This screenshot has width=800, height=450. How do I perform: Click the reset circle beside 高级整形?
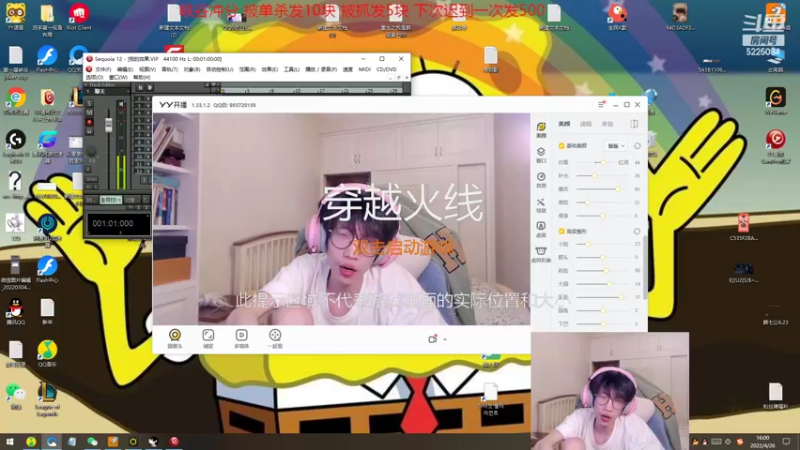tap(637, 231)
